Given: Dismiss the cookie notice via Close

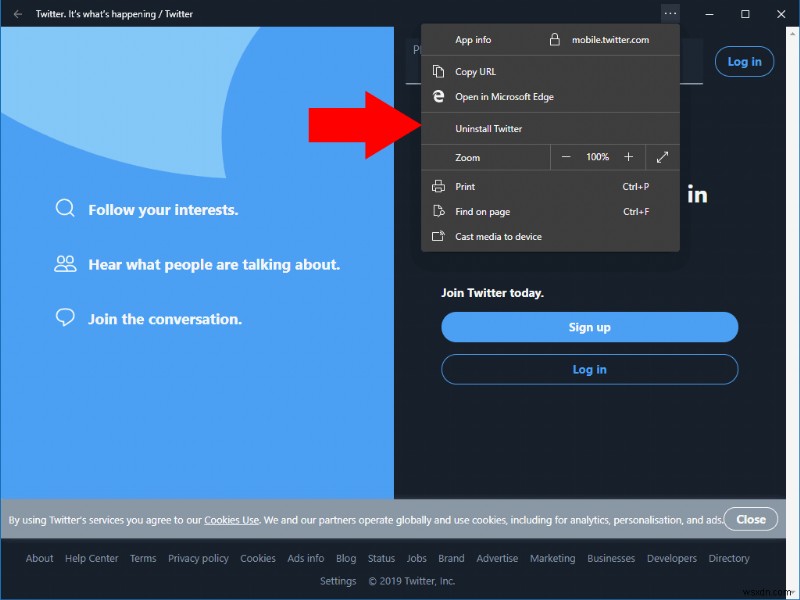Looking at the screenshot, I should 750,519.
